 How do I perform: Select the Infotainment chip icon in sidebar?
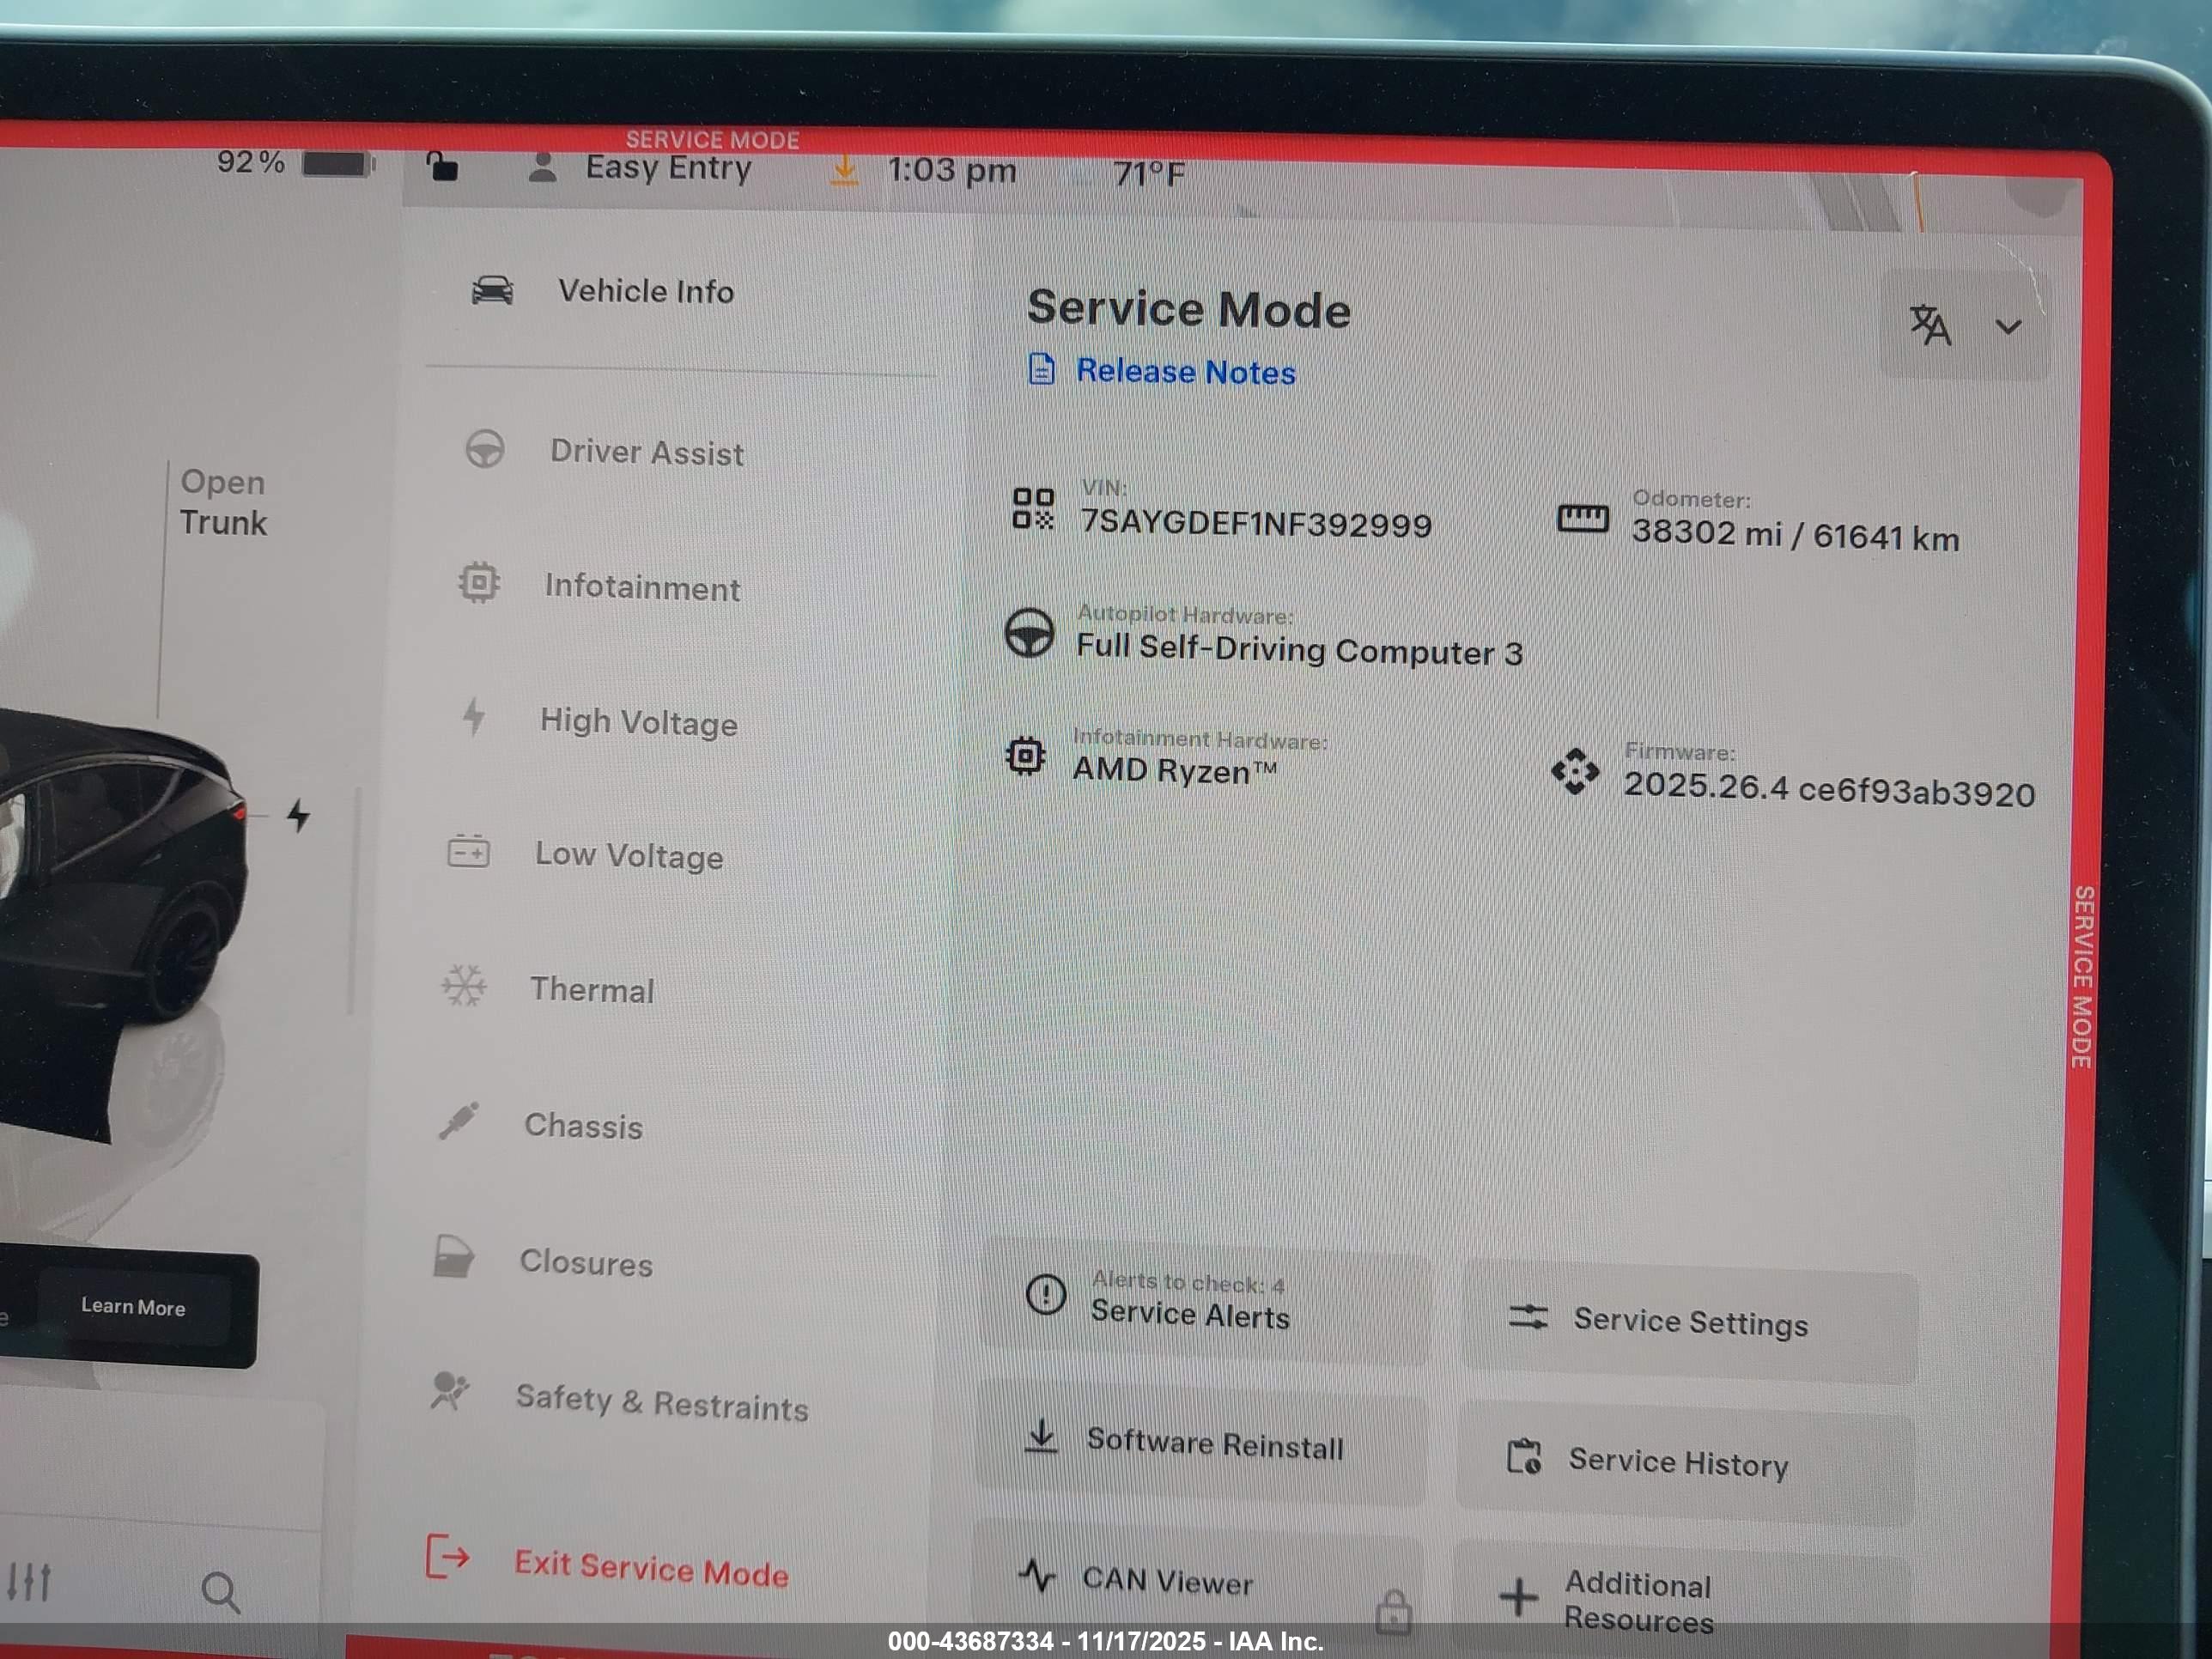click(479, 582)
